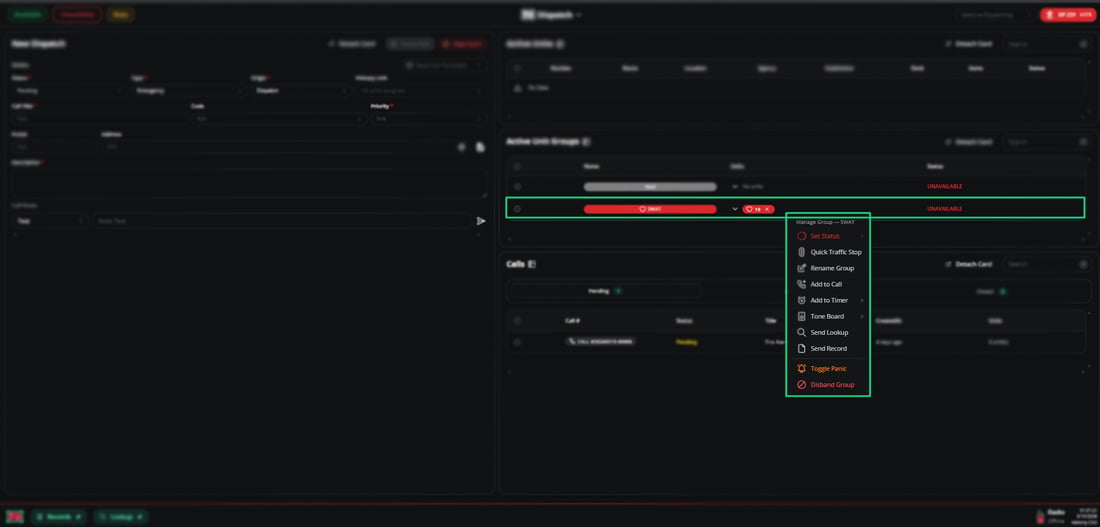This screenshot has height=527, width=1100.
Task: Expand the SWAT group units chevron
Action: [x=735, y=209]
